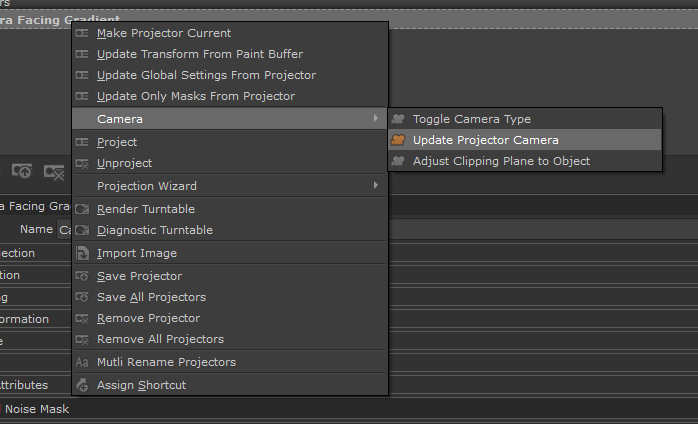Viewport: 698px width, 424px height.
Task: Click the Save Projector icon
Action: (x=83, y=276)
